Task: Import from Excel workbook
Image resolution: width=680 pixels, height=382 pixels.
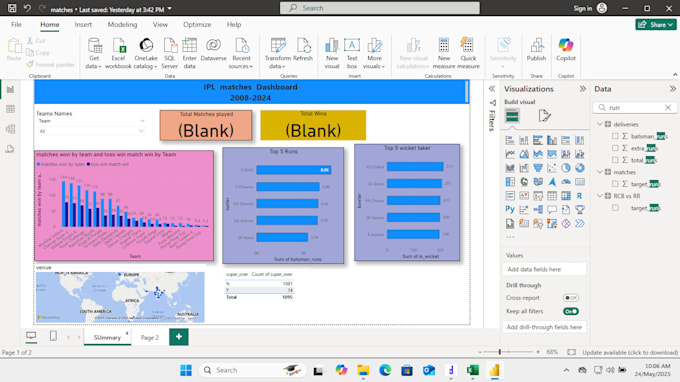Action: coord(118,53)
